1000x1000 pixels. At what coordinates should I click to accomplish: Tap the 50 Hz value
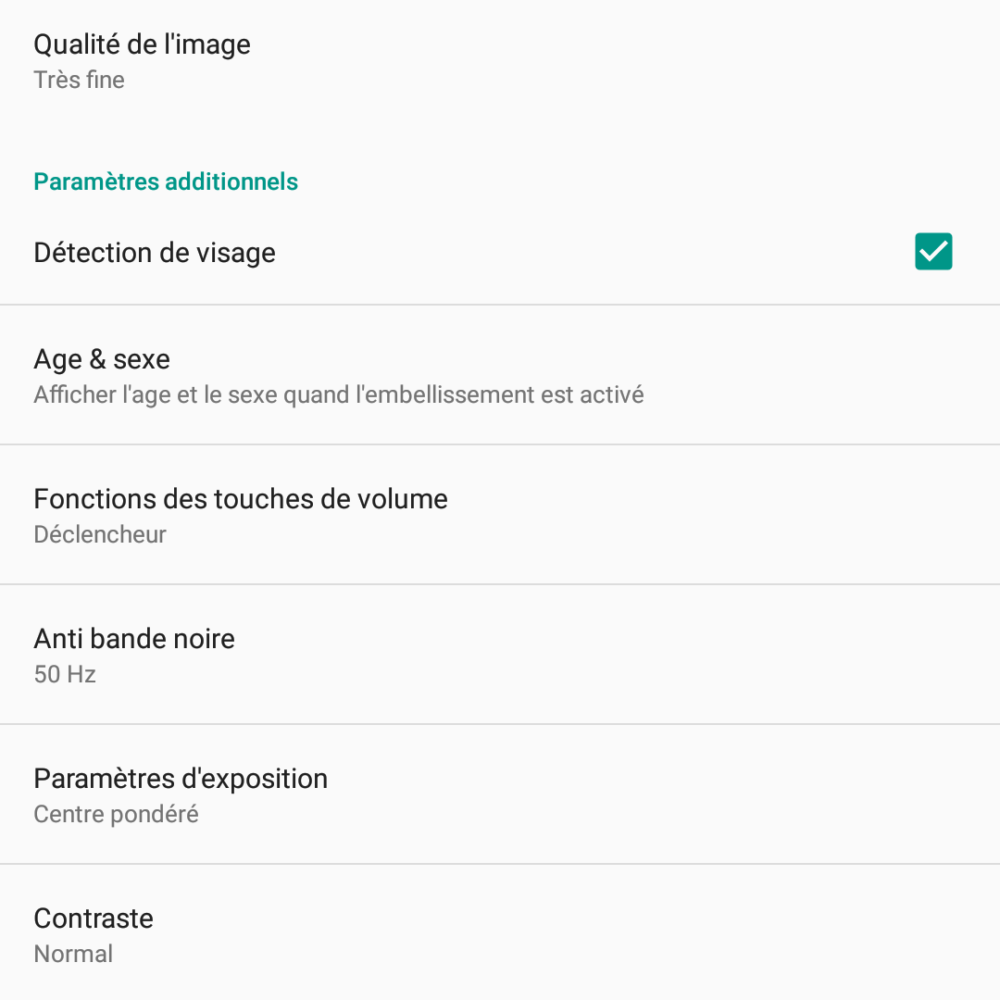pos(64,675)
